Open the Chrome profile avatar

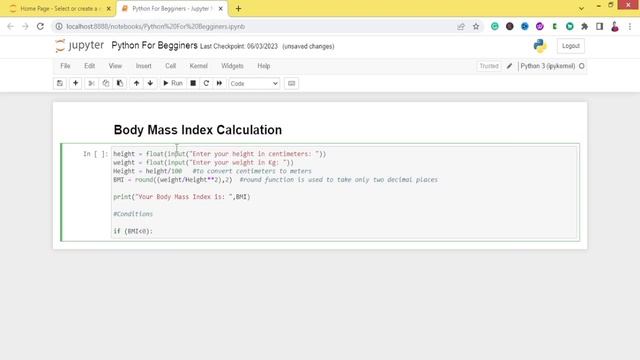(615, 27)
